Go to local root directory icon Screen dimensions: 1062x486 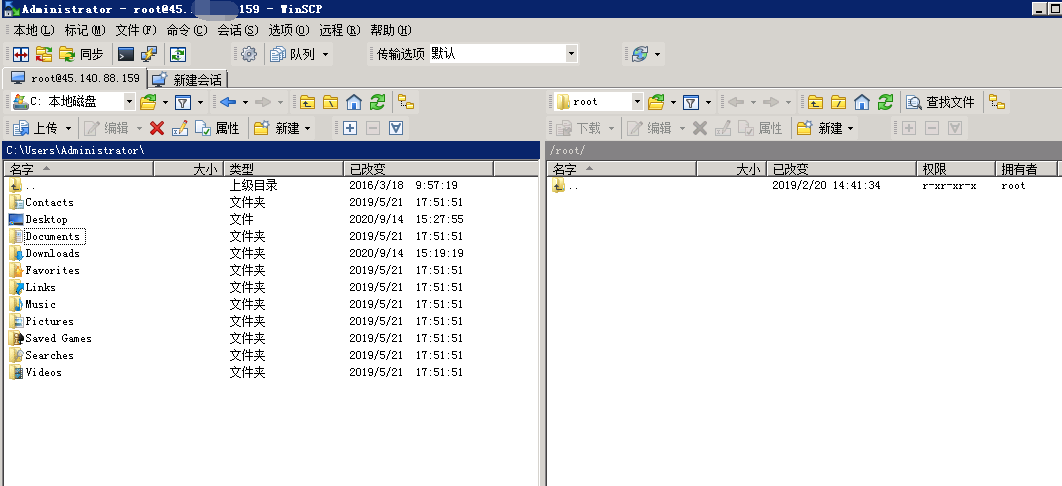(x=331, y=102)
